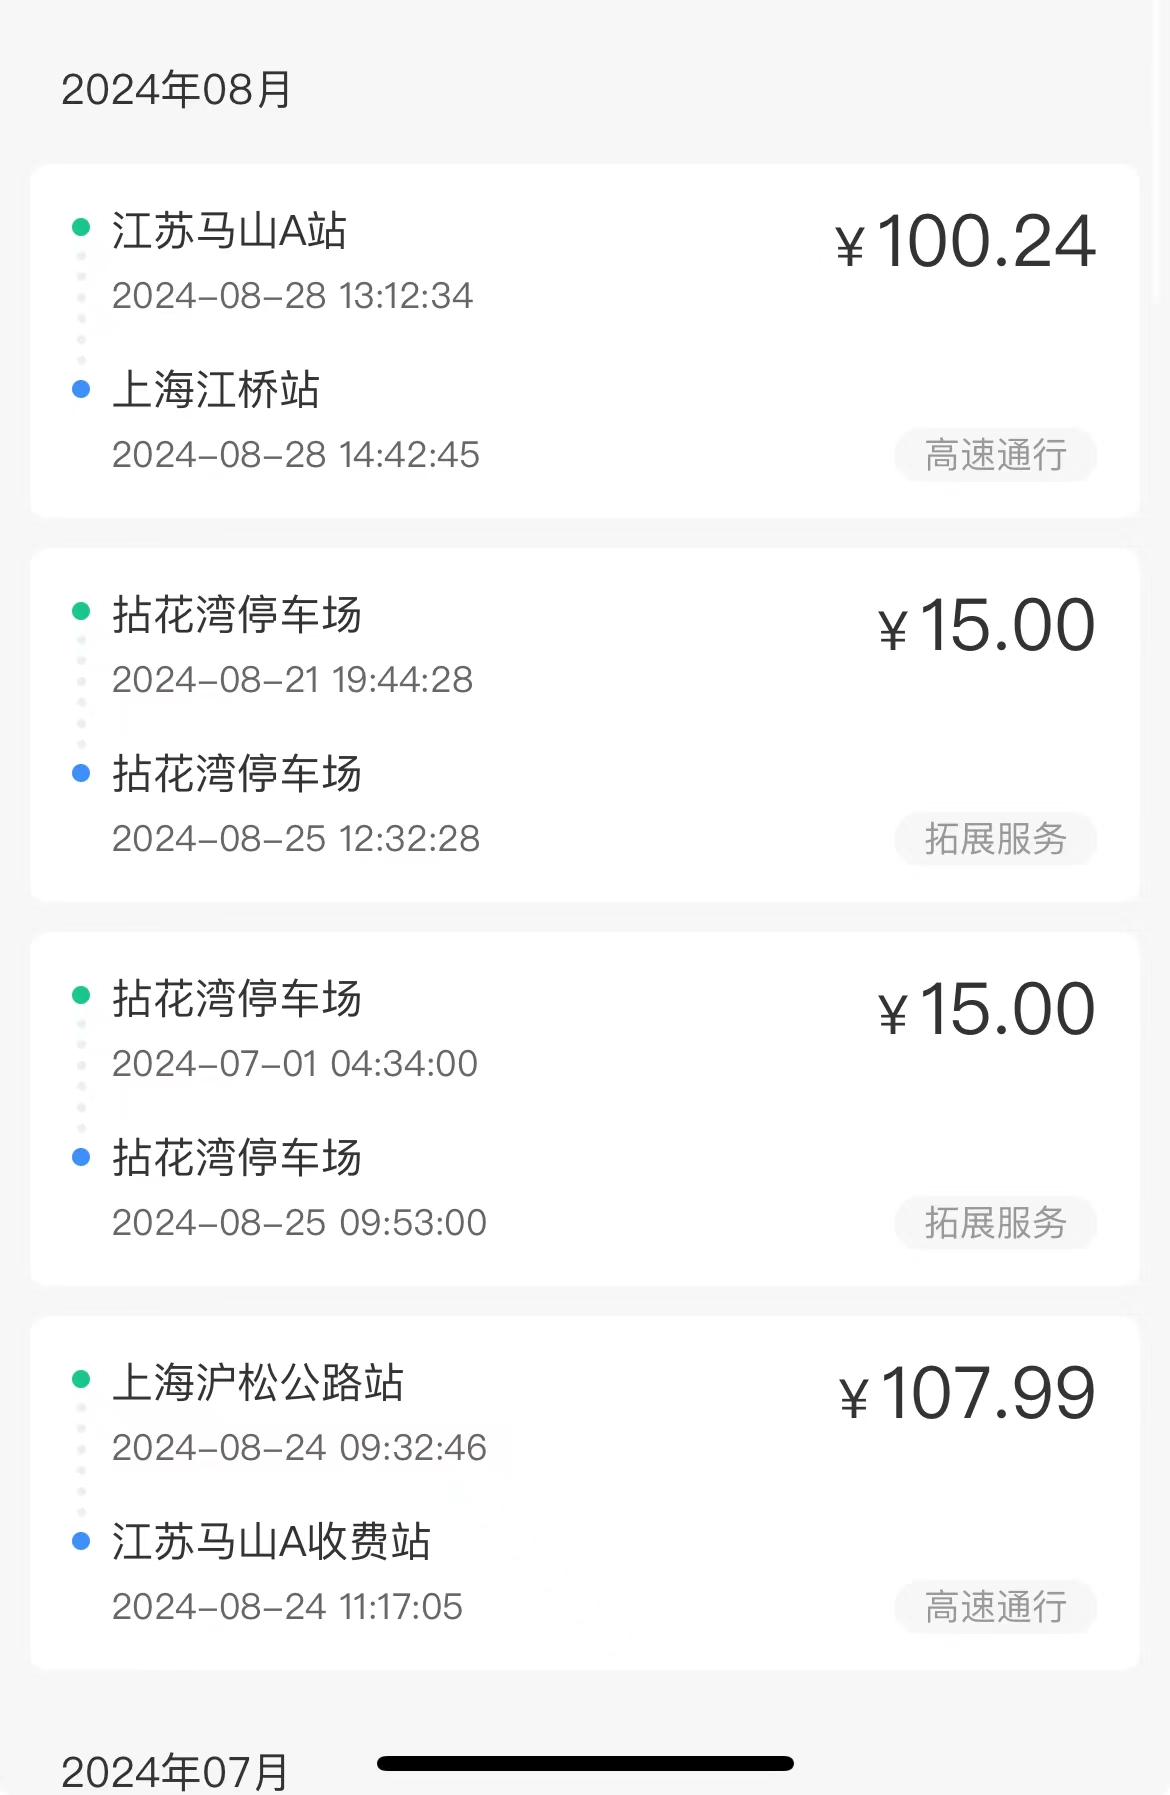Click the 2024-07-01 04:34:00 entry timestamp
The image size is (1170, 1795).
295,1064
